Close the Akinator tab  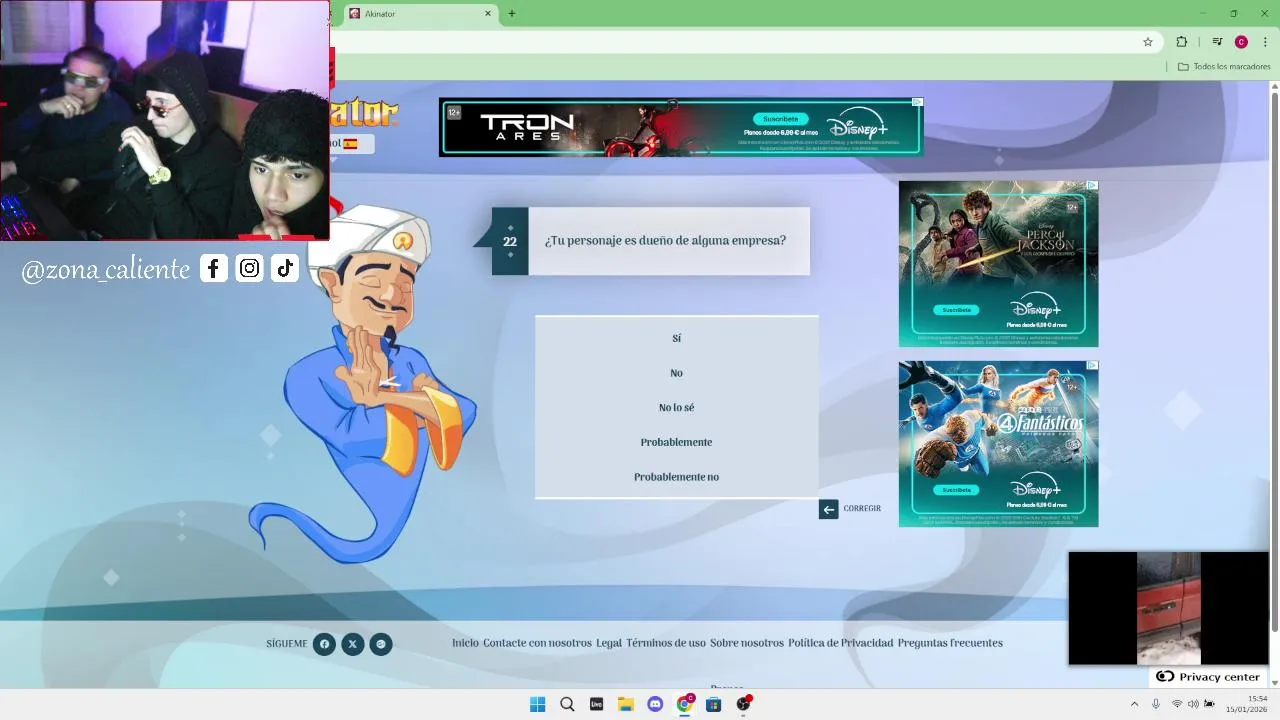488,14
